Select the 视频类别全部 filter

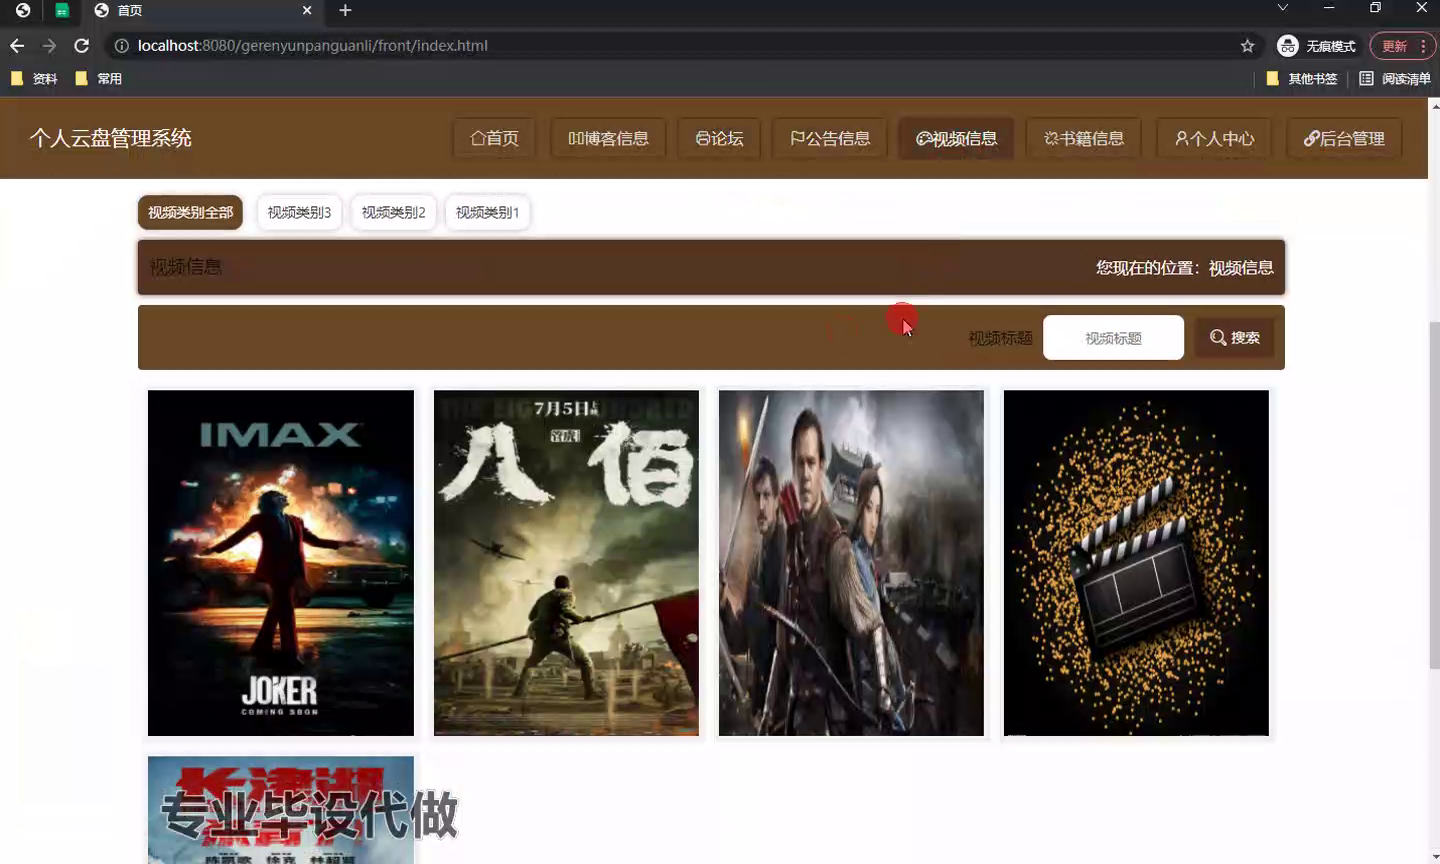coord(190,212)
